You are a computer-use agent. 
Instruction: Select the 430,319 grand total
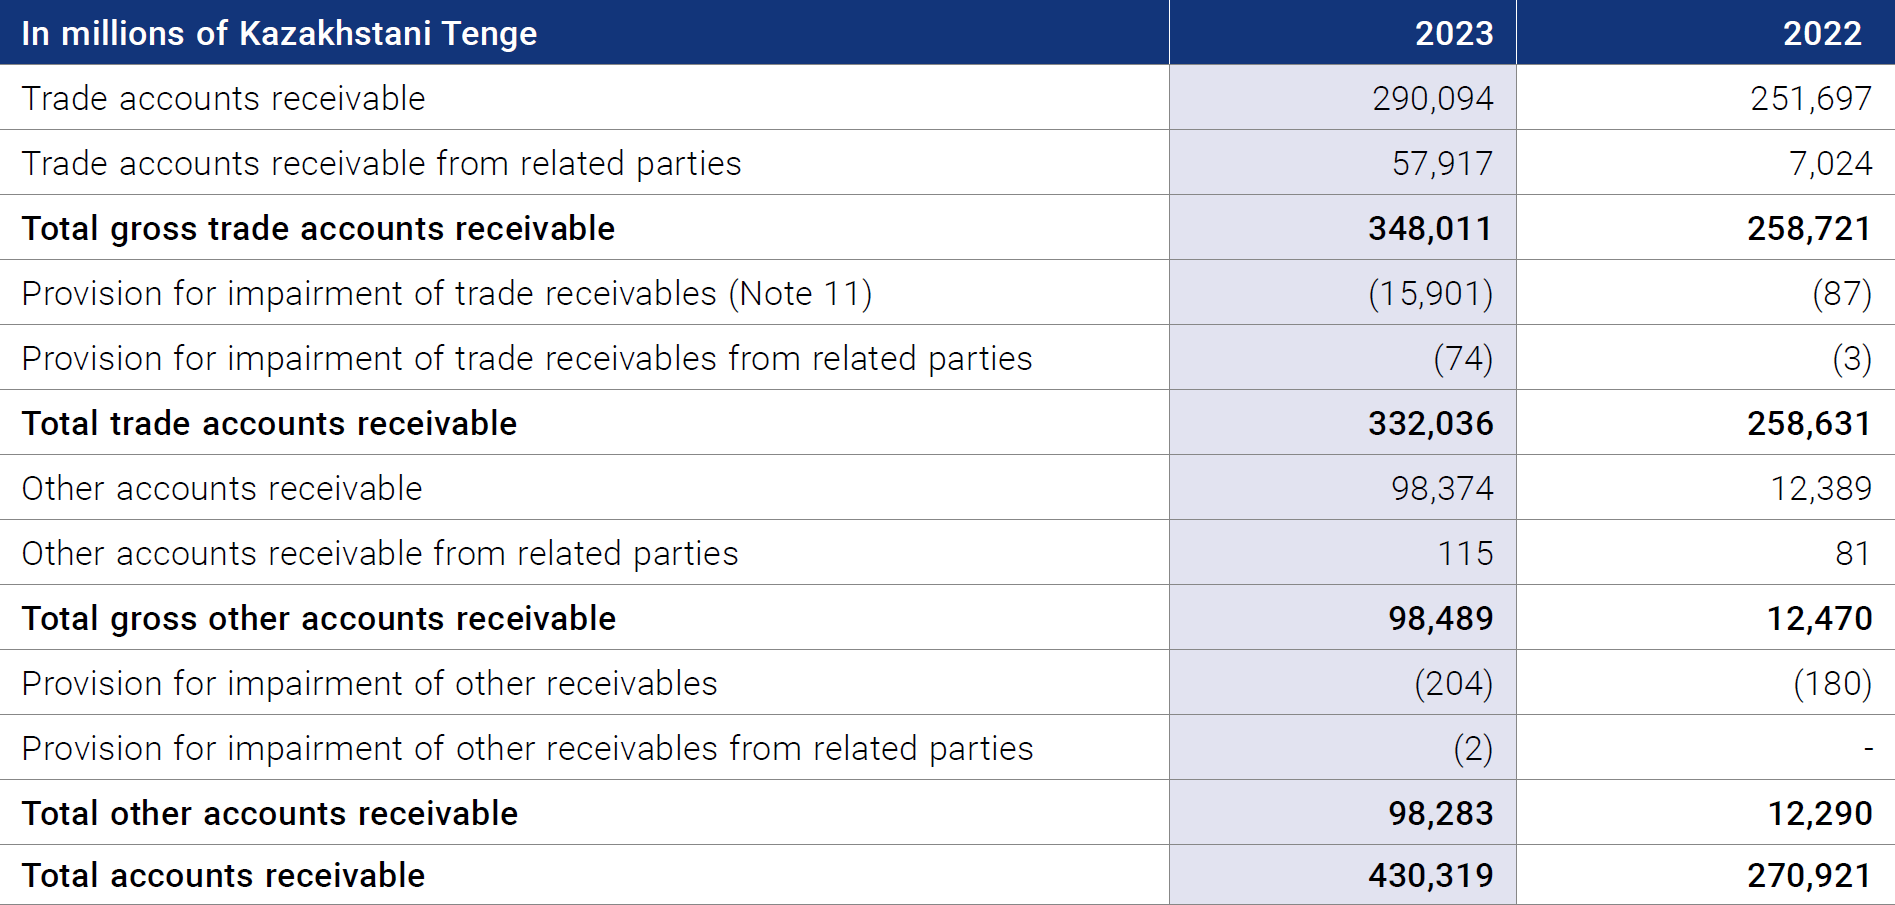[x=1430, y=875]
